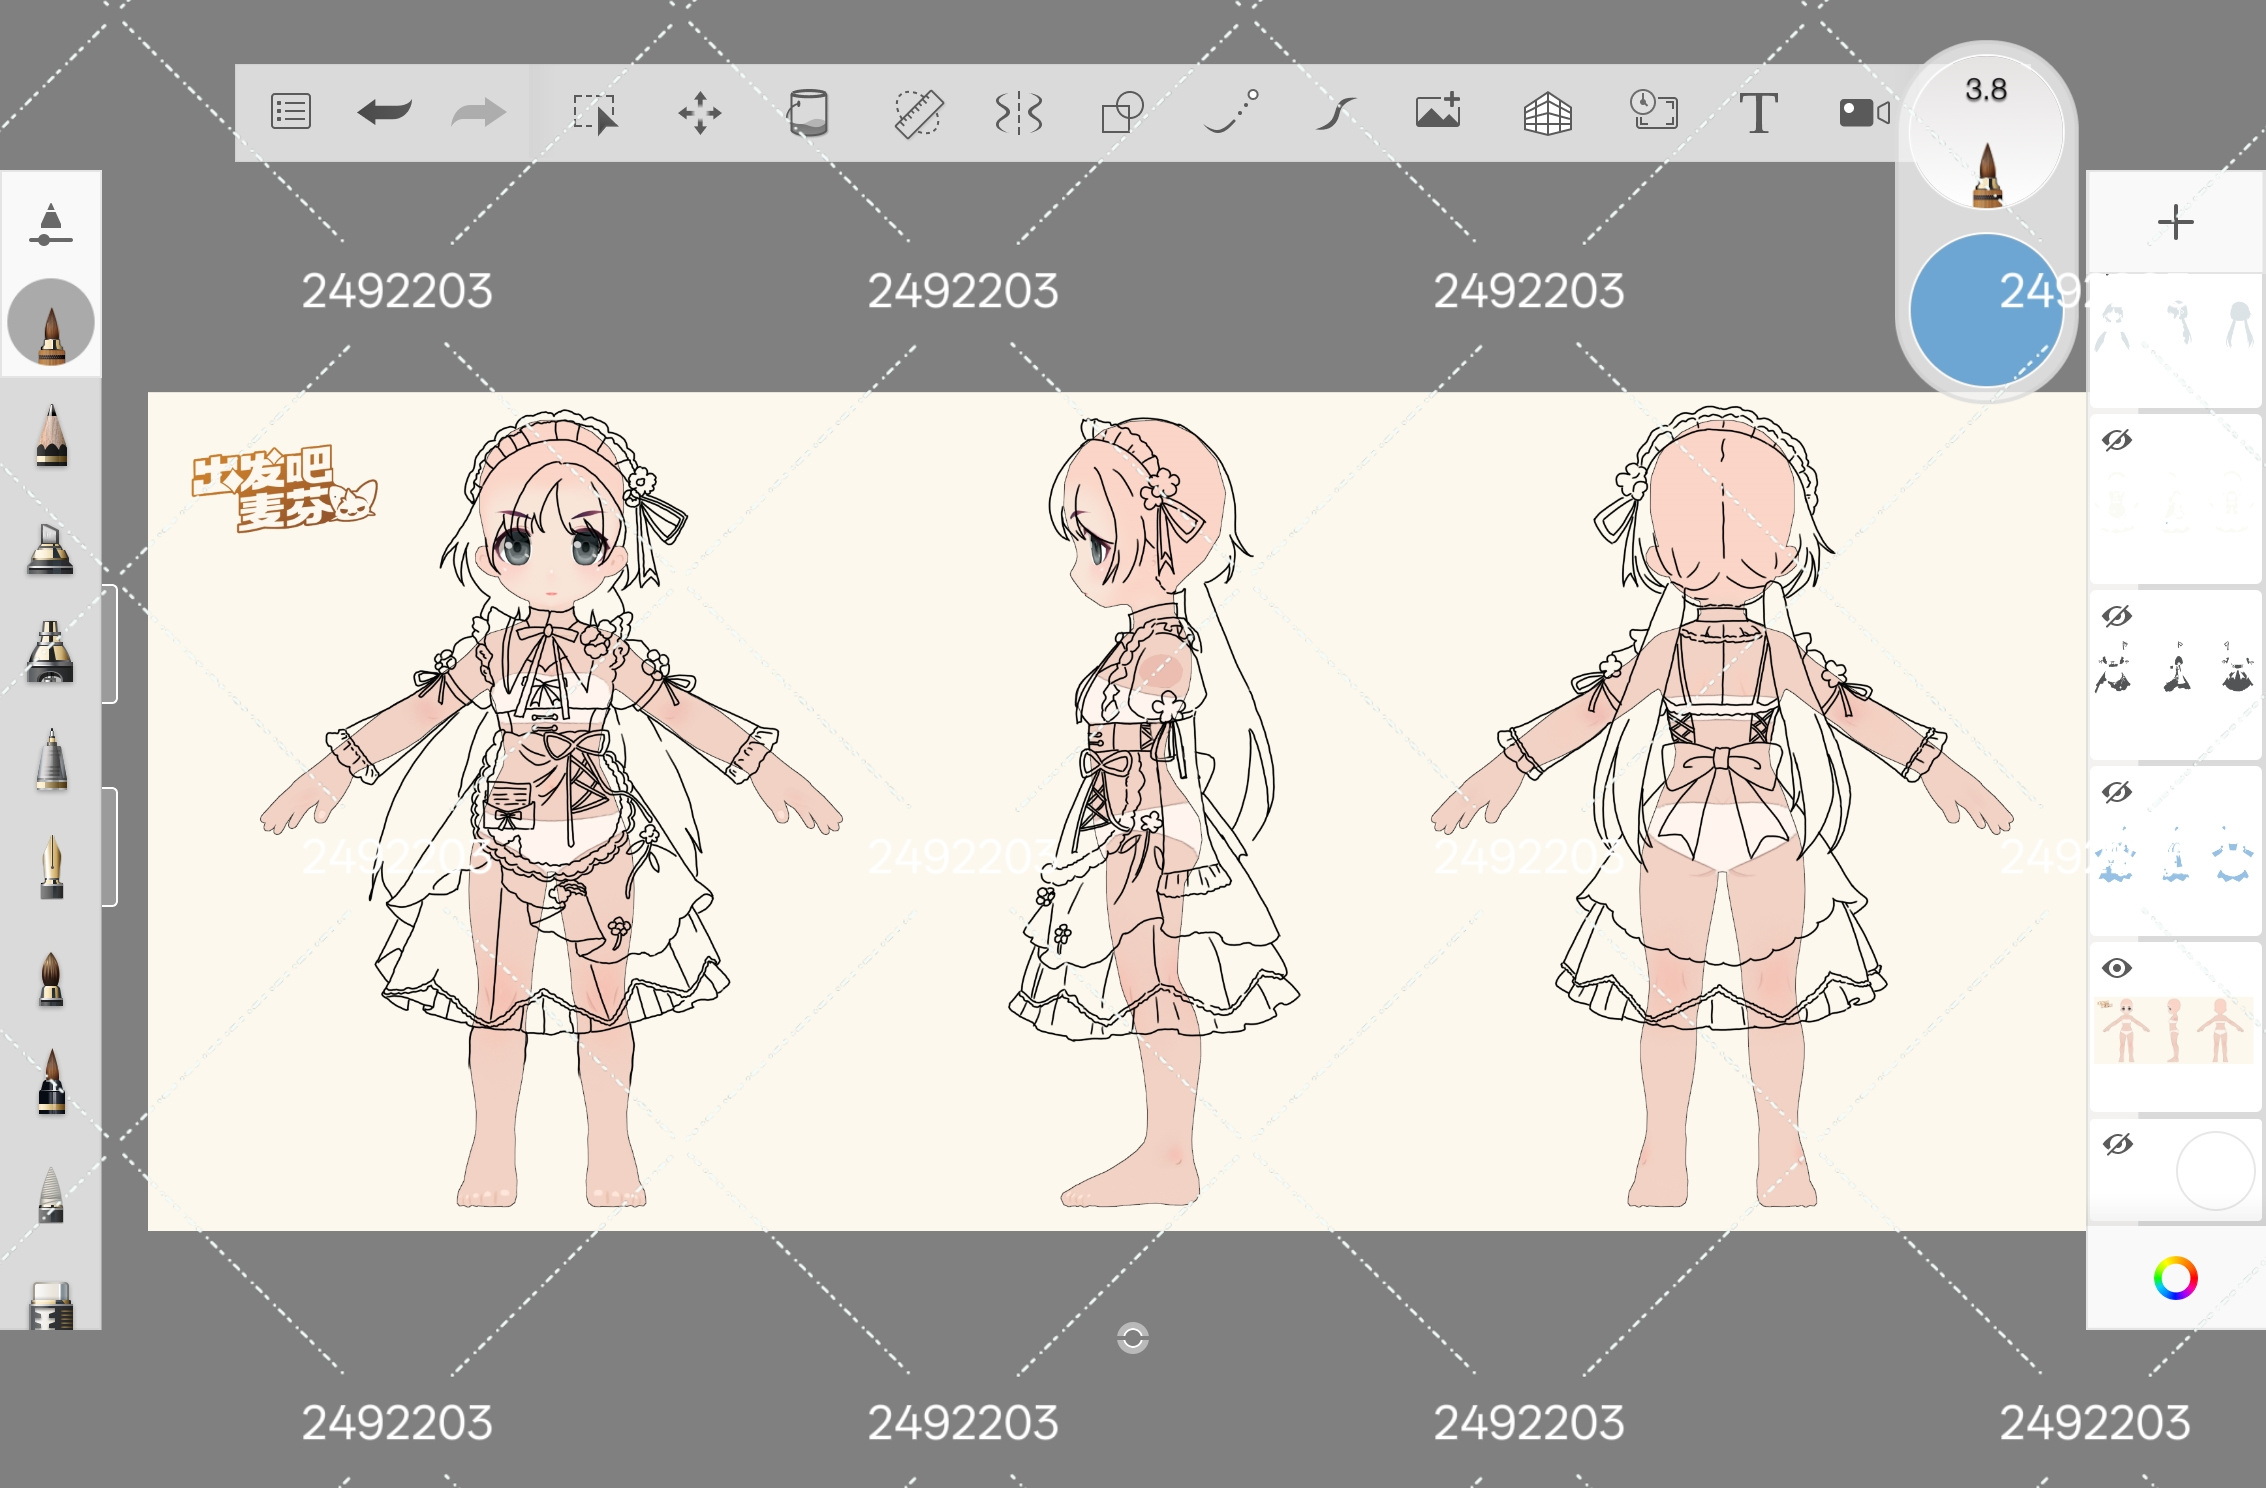Viewport: 2266px width, 1488px height.
Task: Enable the ruler guide tool
Action: (x=918, y=113)
